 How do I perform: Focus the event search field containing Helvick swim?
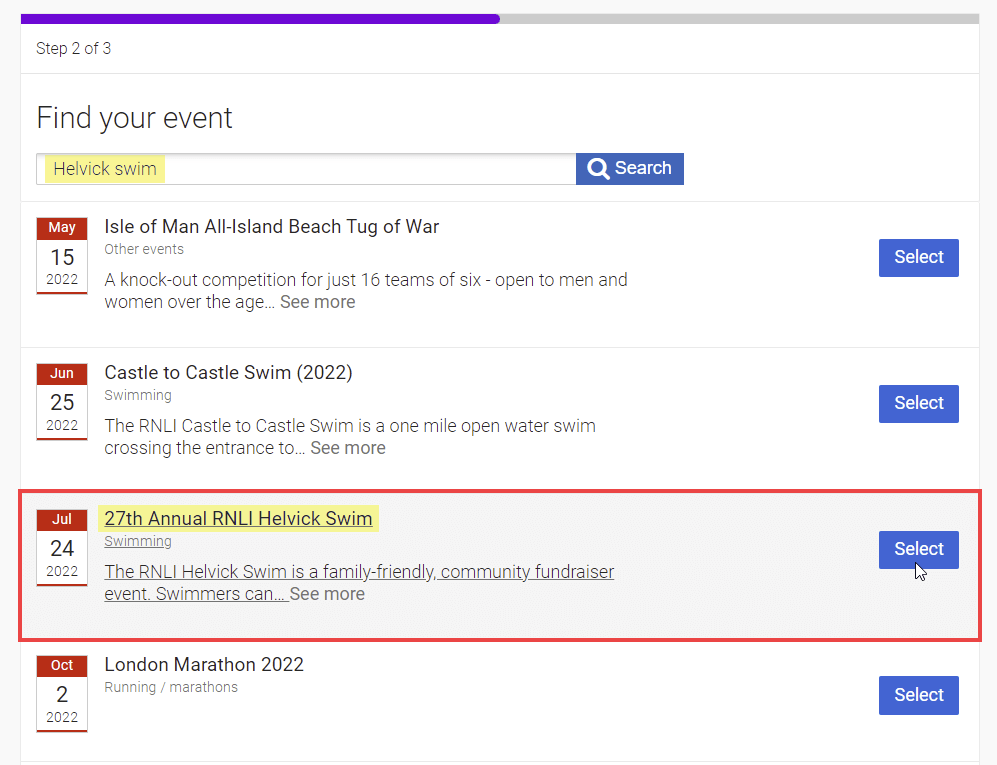306,169
